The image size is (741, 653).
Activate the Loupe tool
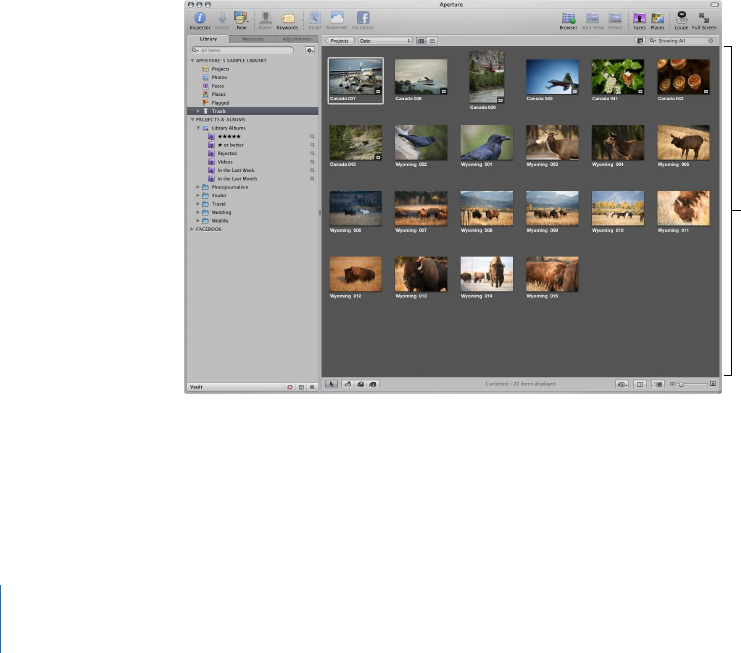point(681,20)
